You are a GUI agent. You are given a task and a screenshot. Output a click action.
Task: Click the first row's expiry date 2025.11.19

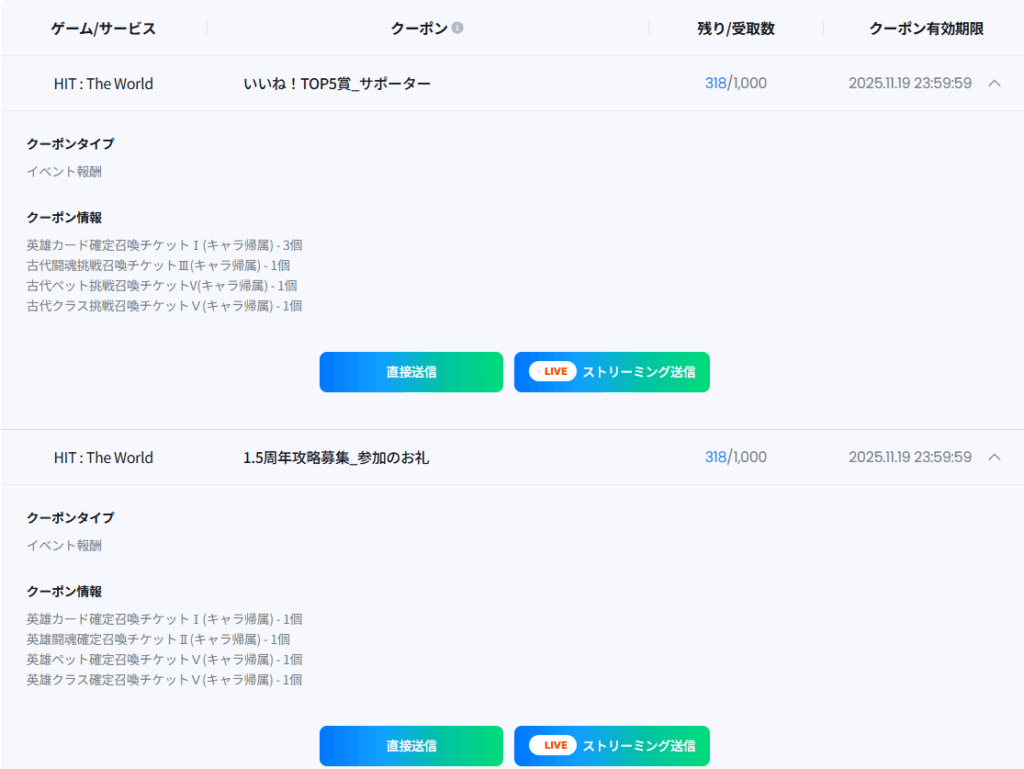(x=909, y=84)
